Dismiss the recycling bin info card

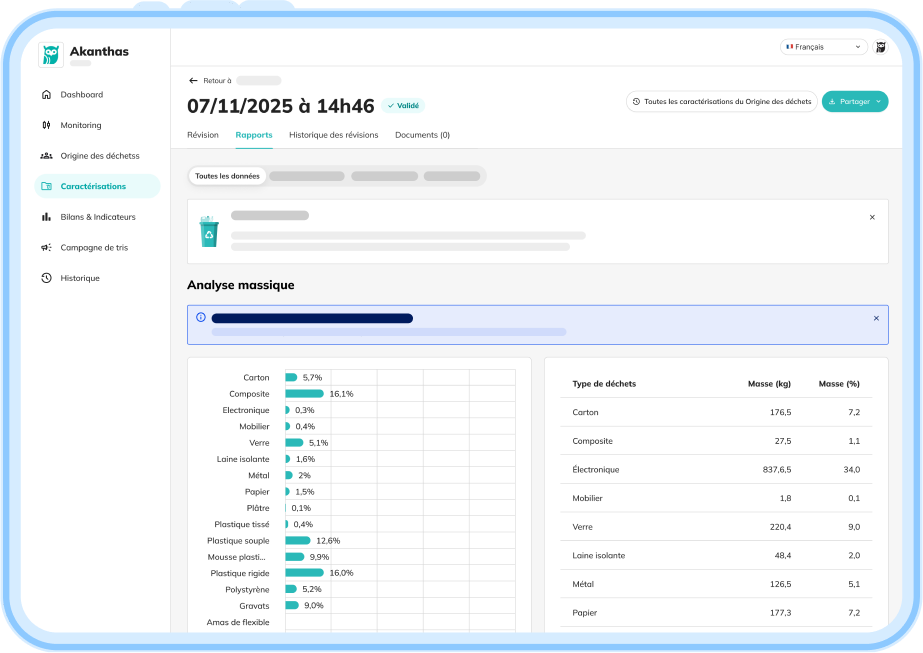(872, 217)
